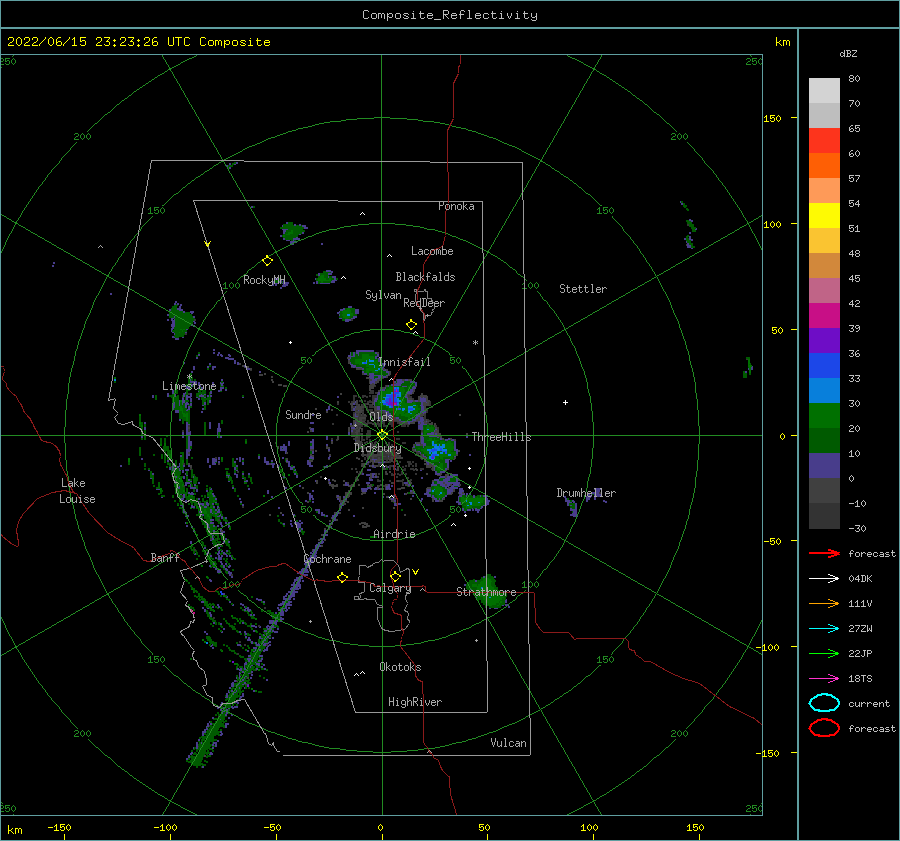Click the RockyMH label
Viewport: 900px width, 841px height.
[264, 280]
